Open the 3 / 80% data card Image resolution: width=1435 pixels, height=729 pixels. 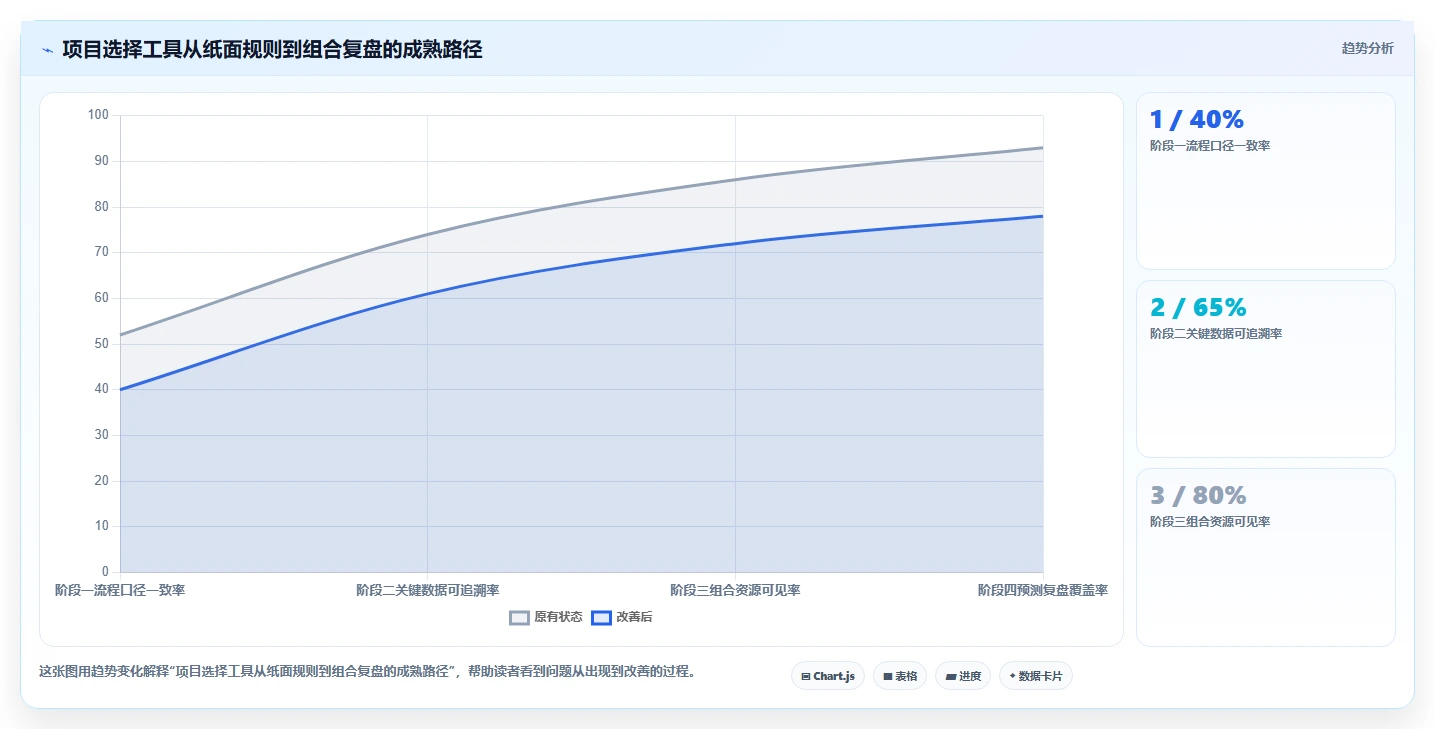pyautogui.click(x=1266, y=557)
